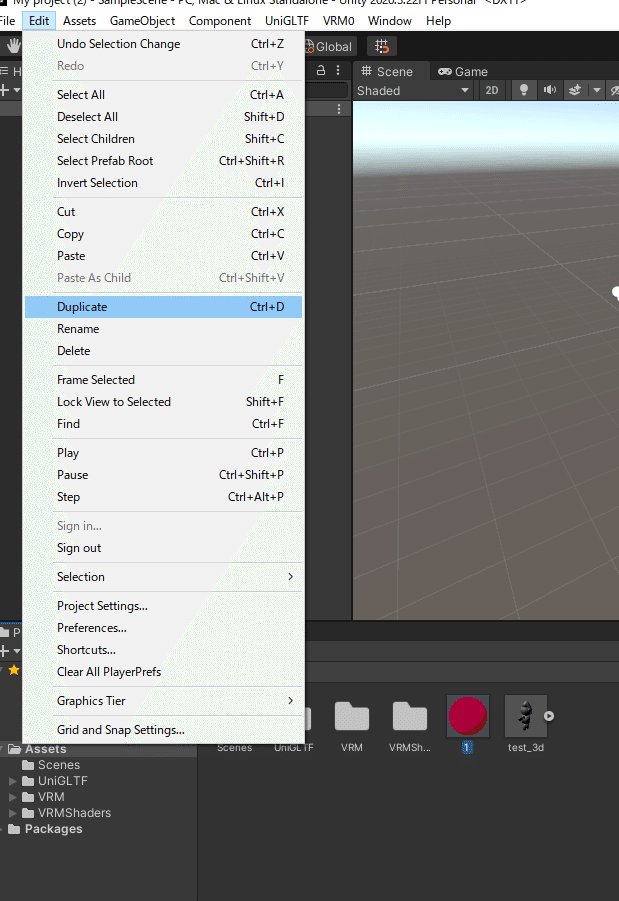This screenshot has width=619, height=901.
Task: Open the Component menu
Action: (220, 21)
